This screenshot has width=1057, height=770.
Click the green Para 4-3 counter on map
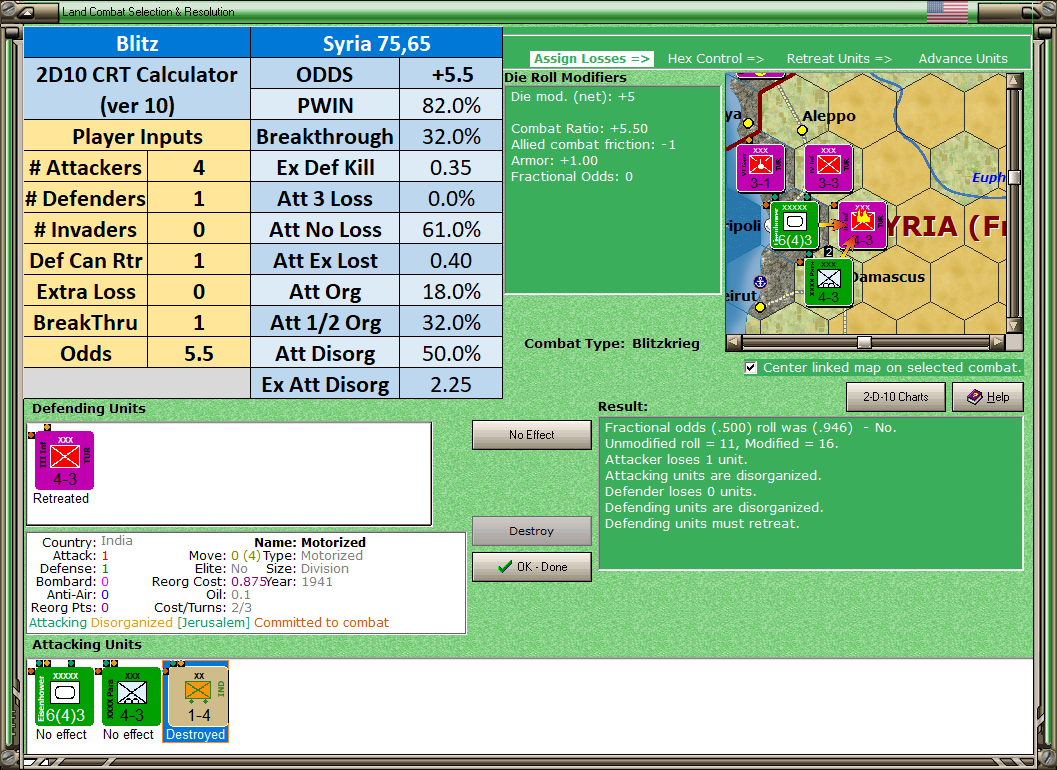[828, 283]
